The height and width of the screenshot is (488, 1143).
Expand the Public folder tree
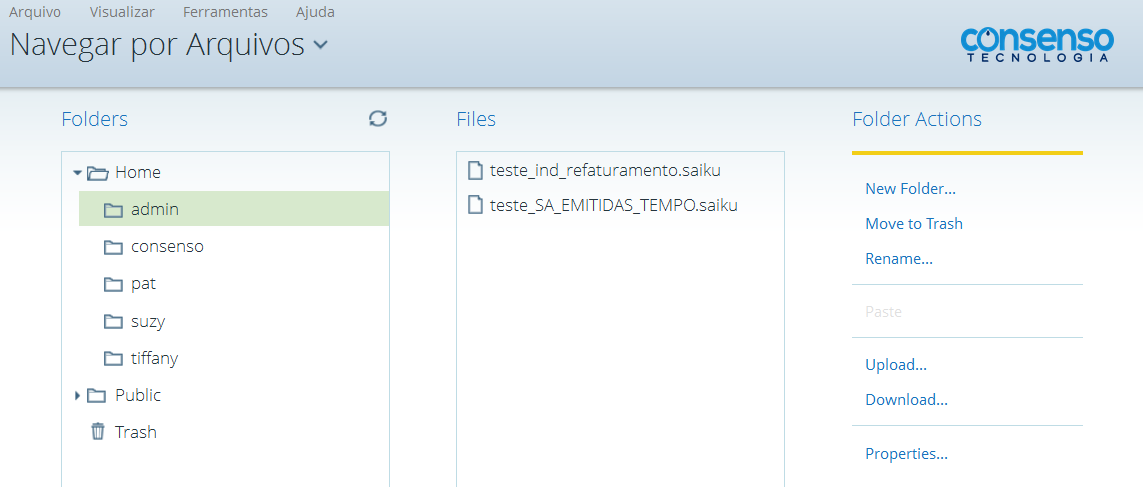click(77, 396)
